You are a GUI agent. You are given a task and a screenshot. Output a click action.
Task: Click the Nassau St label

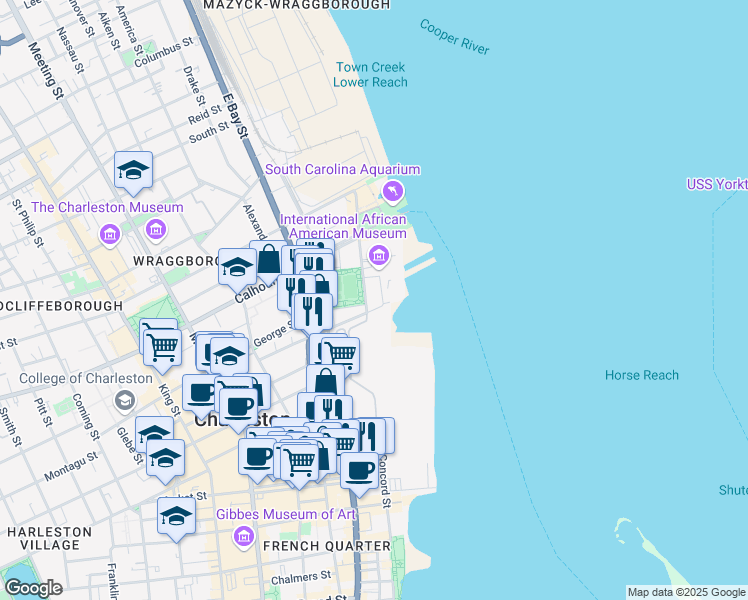pos(70,50)
